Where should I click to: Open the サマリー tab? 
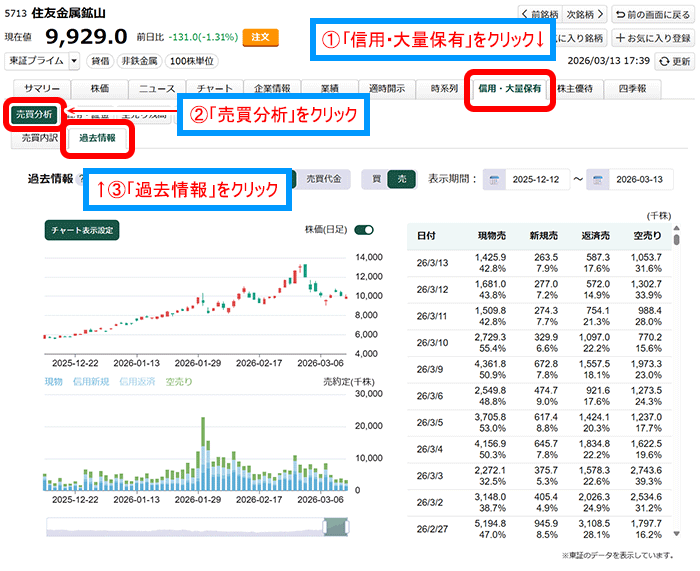click(x=42, y=89)
